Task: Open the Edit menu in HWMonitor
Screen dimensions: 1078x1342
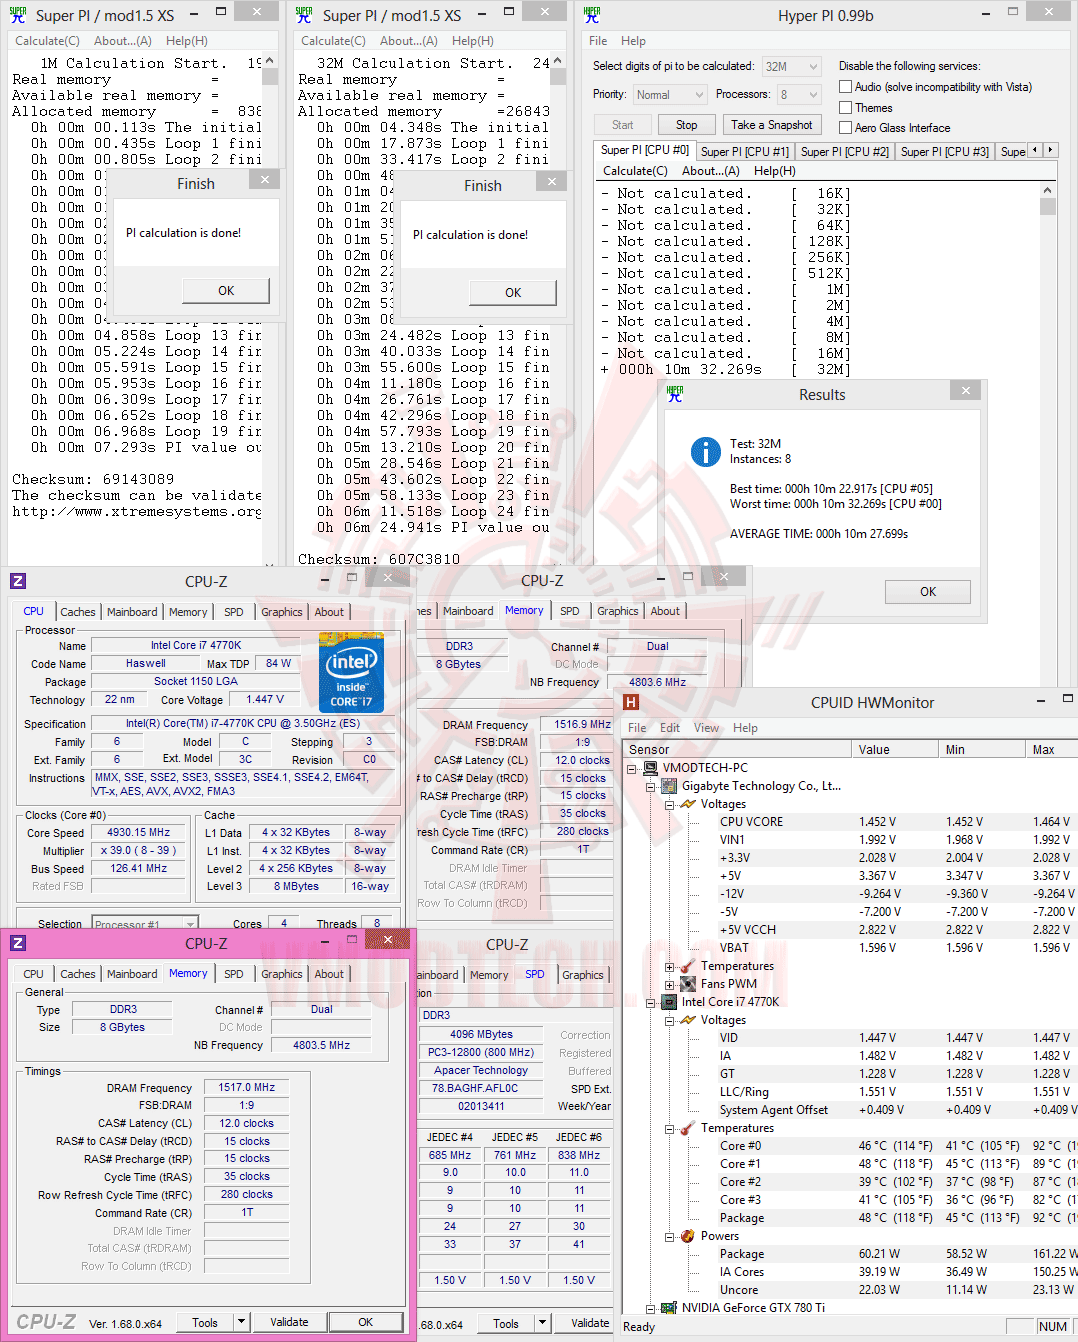Action: (670, 728)
